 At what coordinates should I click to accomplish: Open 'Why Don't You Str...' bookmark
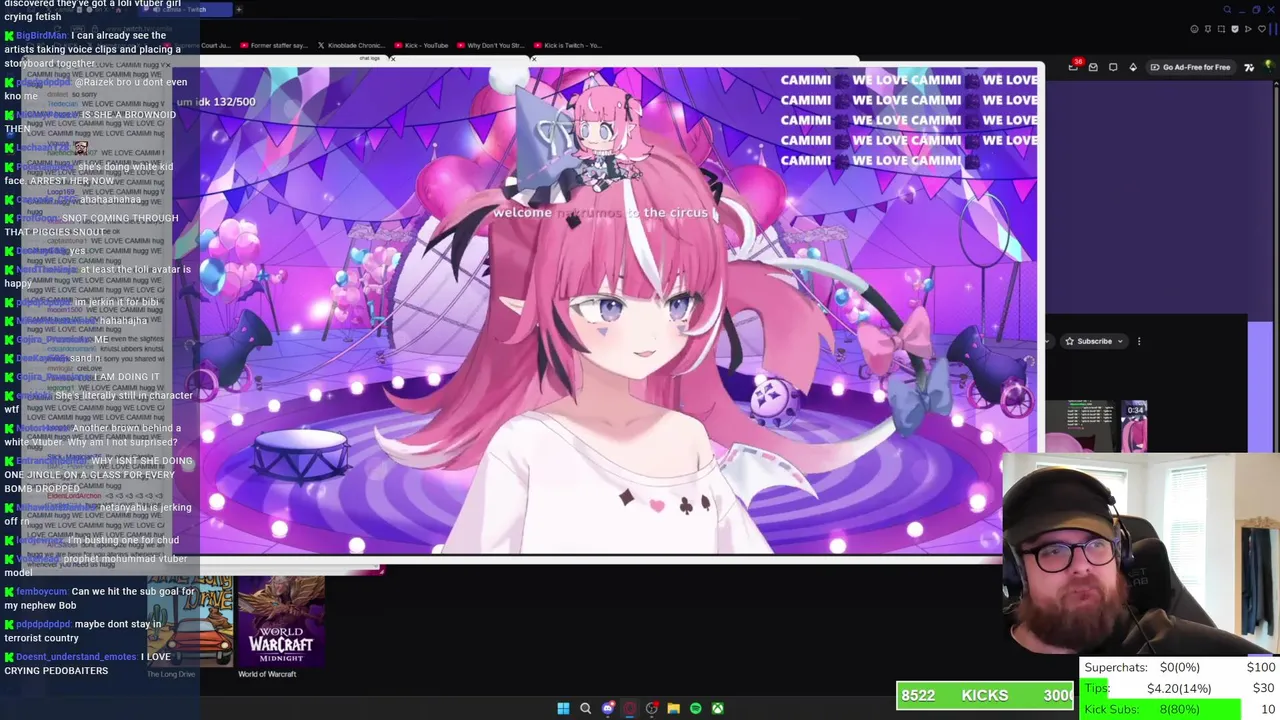tap(491, 45)
